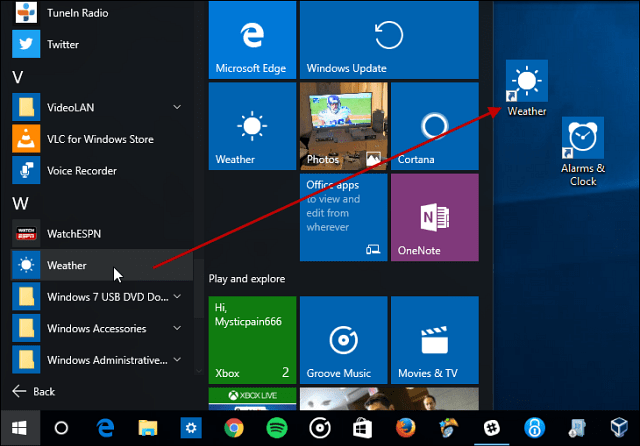The height and width of the screenshot is (446, 640).
Task: Switch to Slack hashtag icon on taskbar
Action: 491,428
